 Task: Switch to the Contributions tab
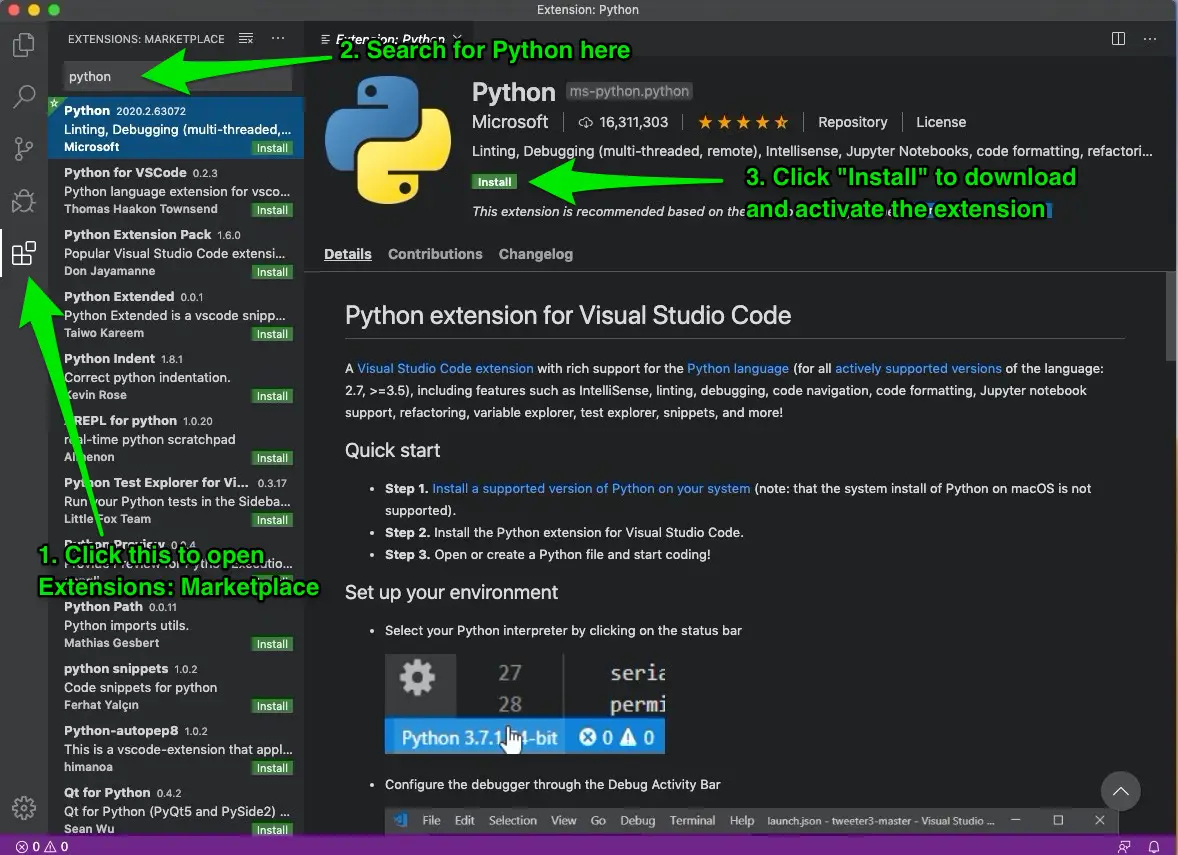point(435,254)
